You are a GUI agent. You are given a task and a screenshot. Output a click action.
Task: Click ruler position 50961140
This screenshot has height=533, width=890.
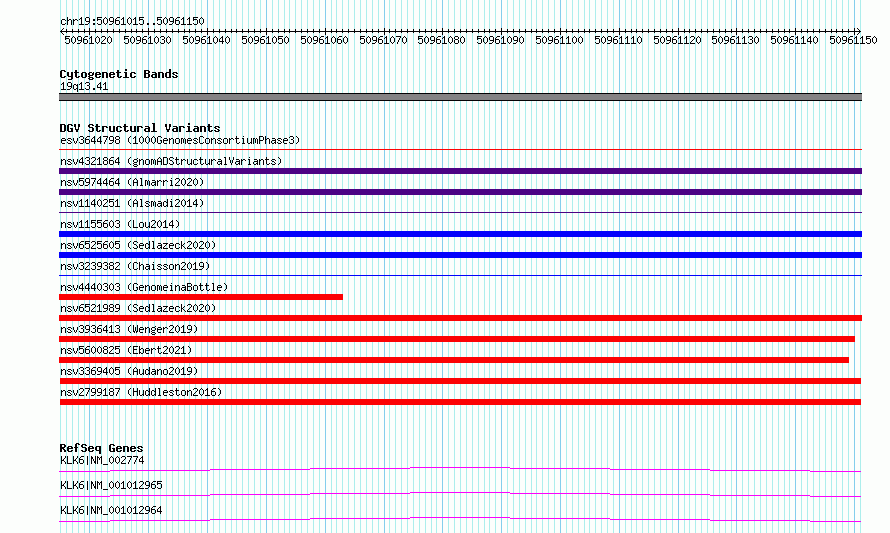point(795,40)
